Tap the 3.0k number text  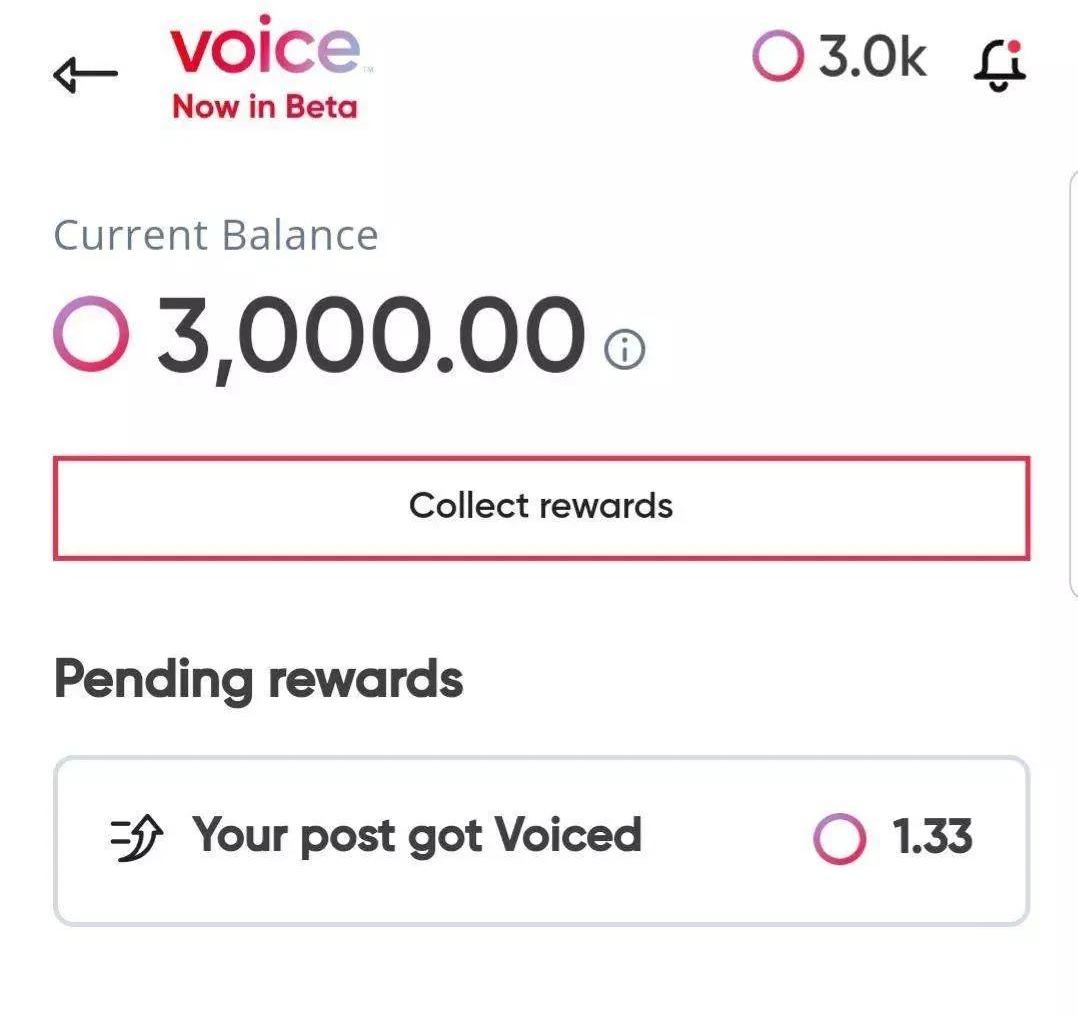pos(872,59)
